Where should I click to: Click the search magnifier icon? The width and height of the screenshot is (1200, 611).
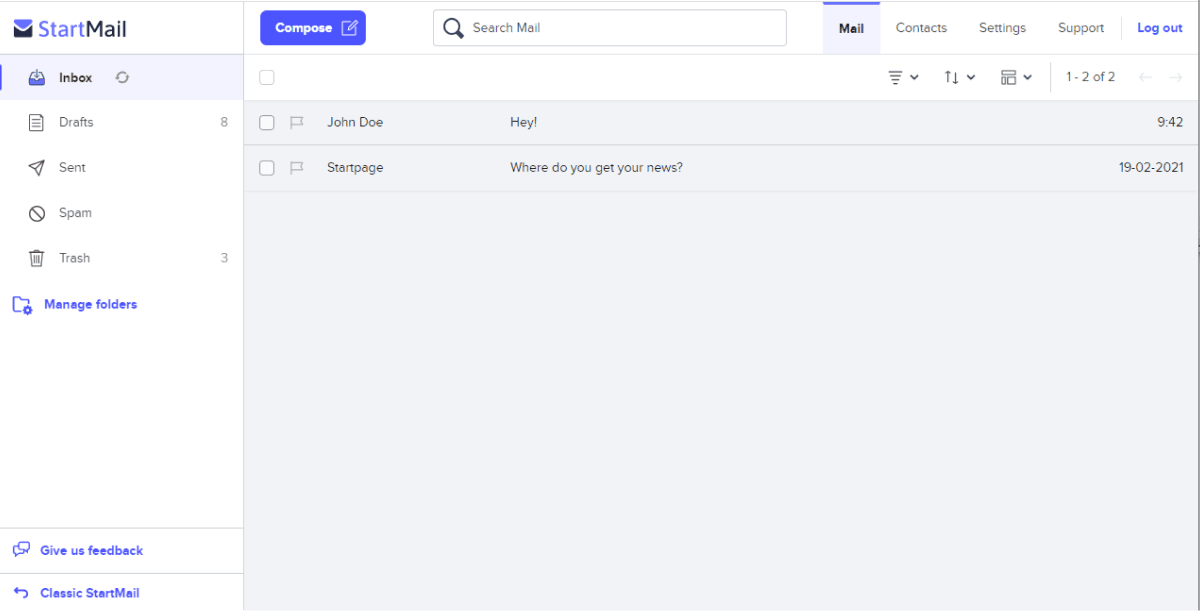tap(453, 27)
